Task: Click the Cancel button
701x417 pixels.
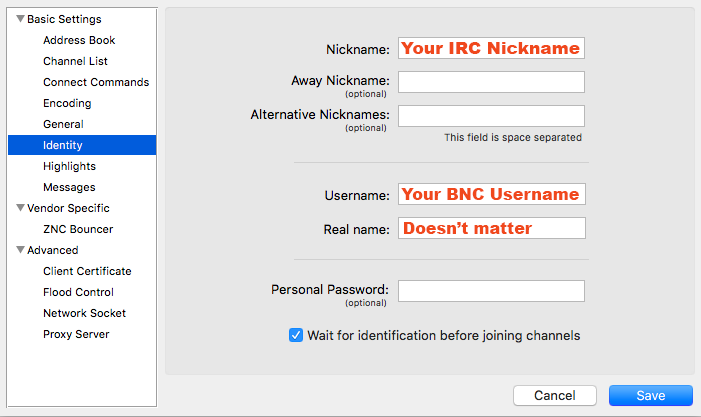Action: click(x=554, y=395)
